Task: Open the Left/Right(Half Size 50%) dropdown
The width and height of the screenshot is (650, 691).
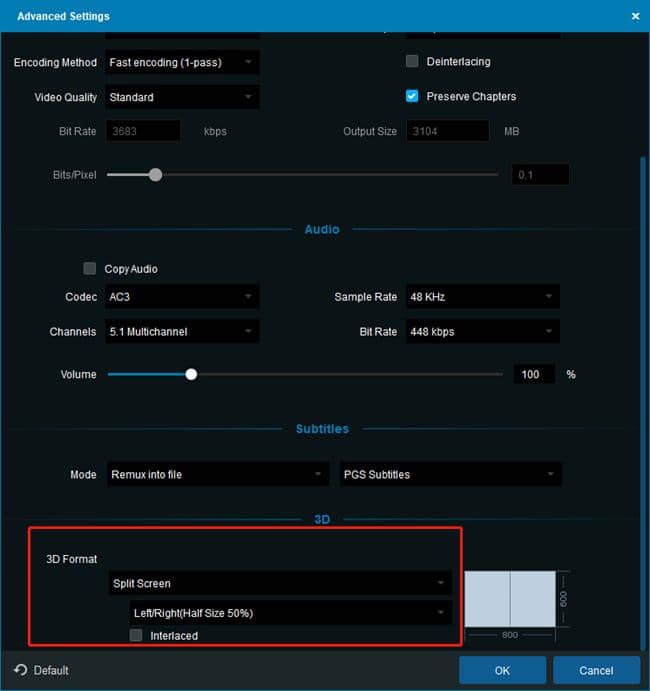Action: (291, 613)
